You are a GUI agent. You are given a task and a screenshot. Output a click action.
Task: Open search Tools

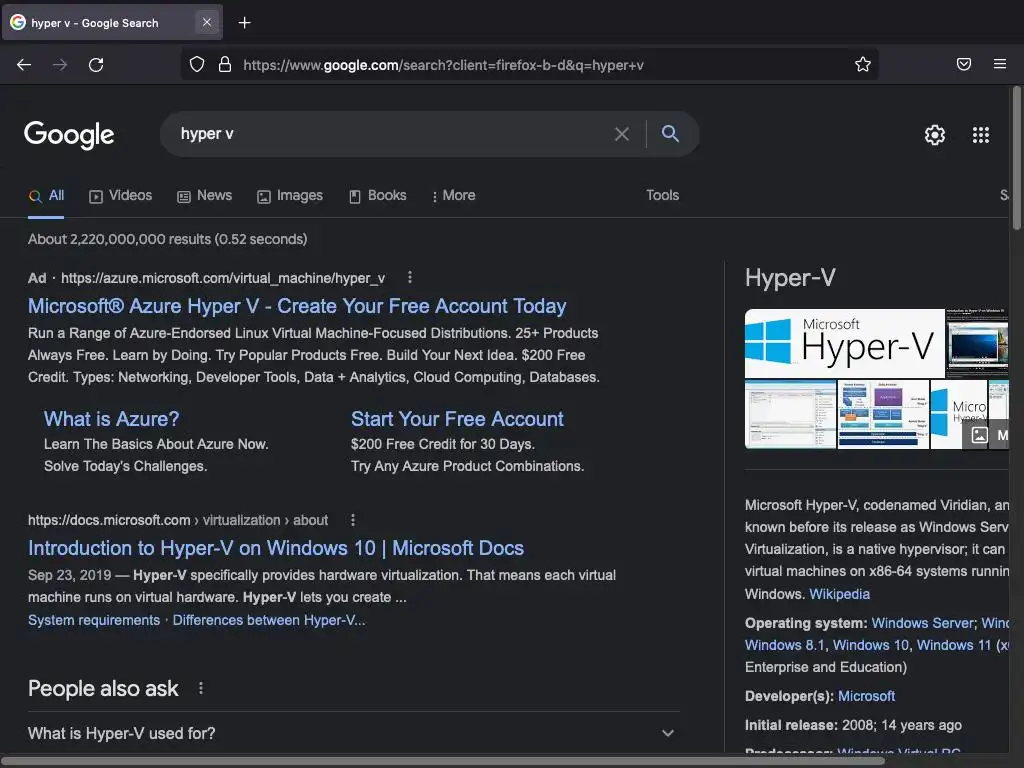662,195
